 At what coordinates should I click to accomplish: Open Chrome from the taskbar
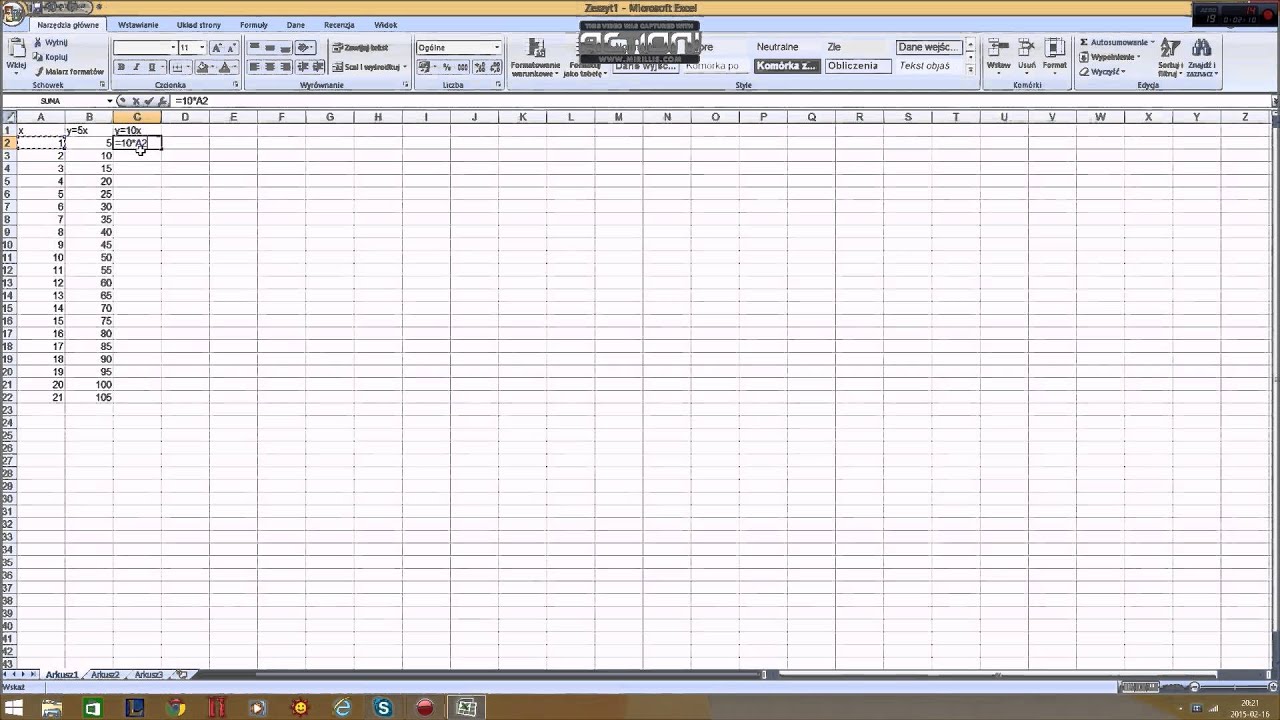point(176,708)
